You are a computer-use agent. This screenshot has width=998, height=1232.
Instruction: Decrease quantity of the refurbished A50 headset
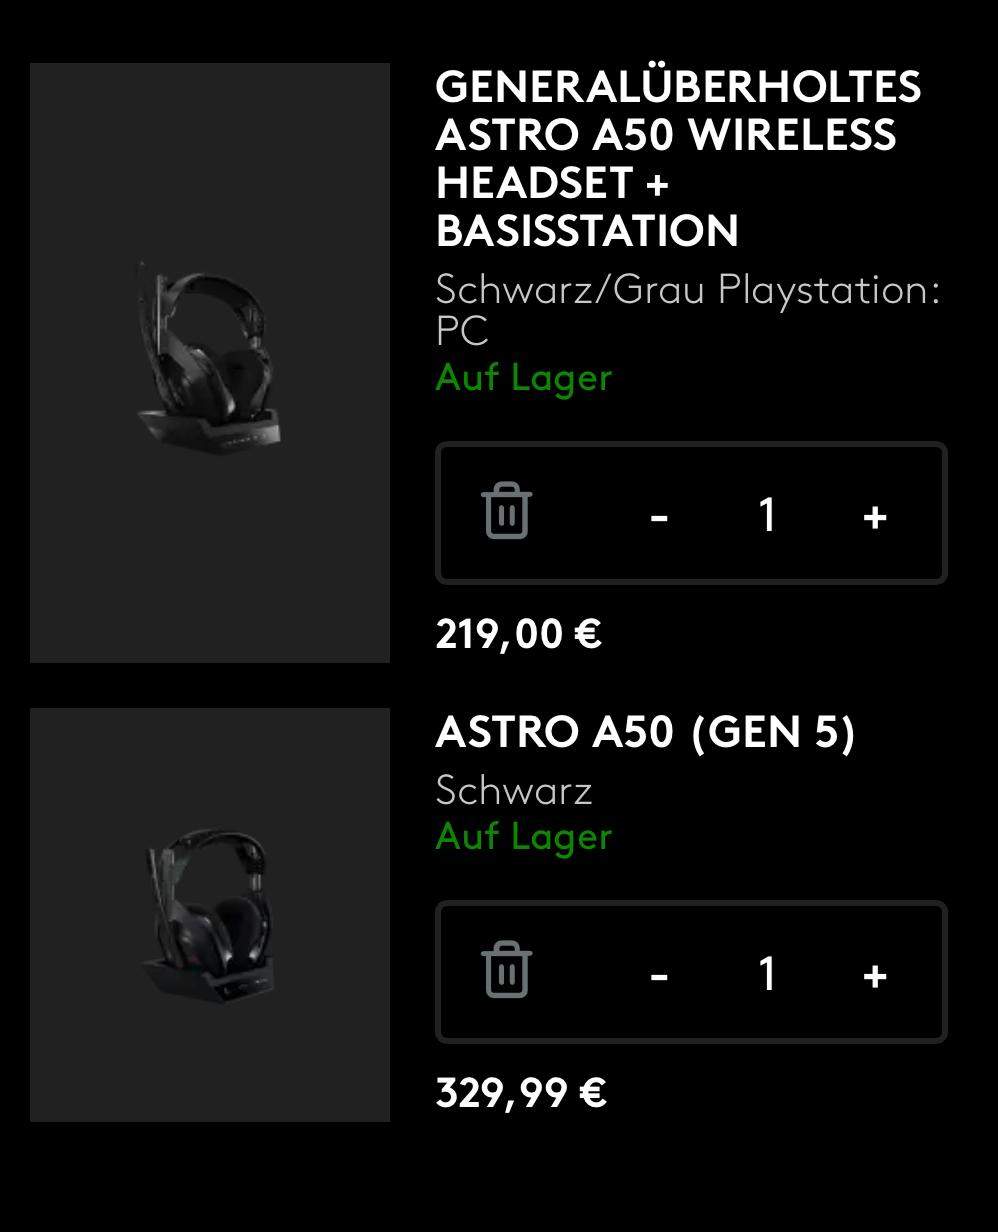[x=659, y=513]
